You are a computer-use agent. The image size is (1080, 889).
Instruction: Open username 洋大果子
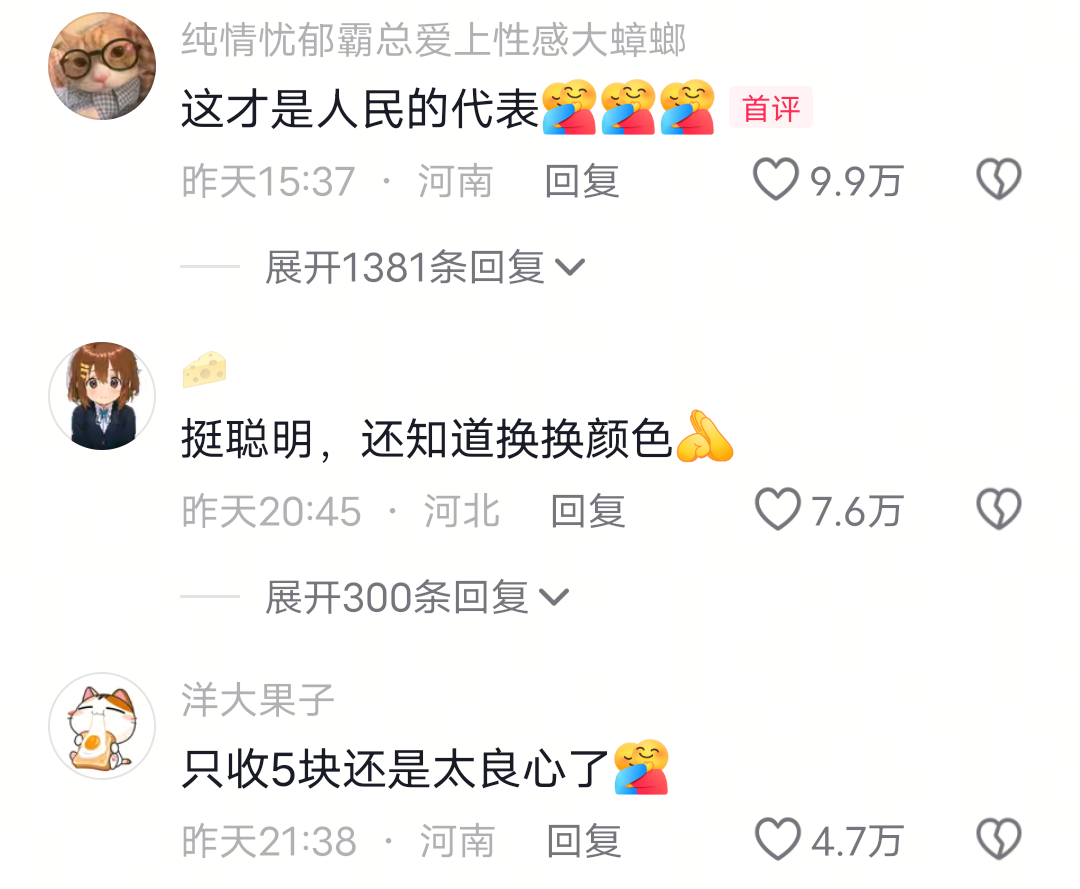tap(258, 700)
